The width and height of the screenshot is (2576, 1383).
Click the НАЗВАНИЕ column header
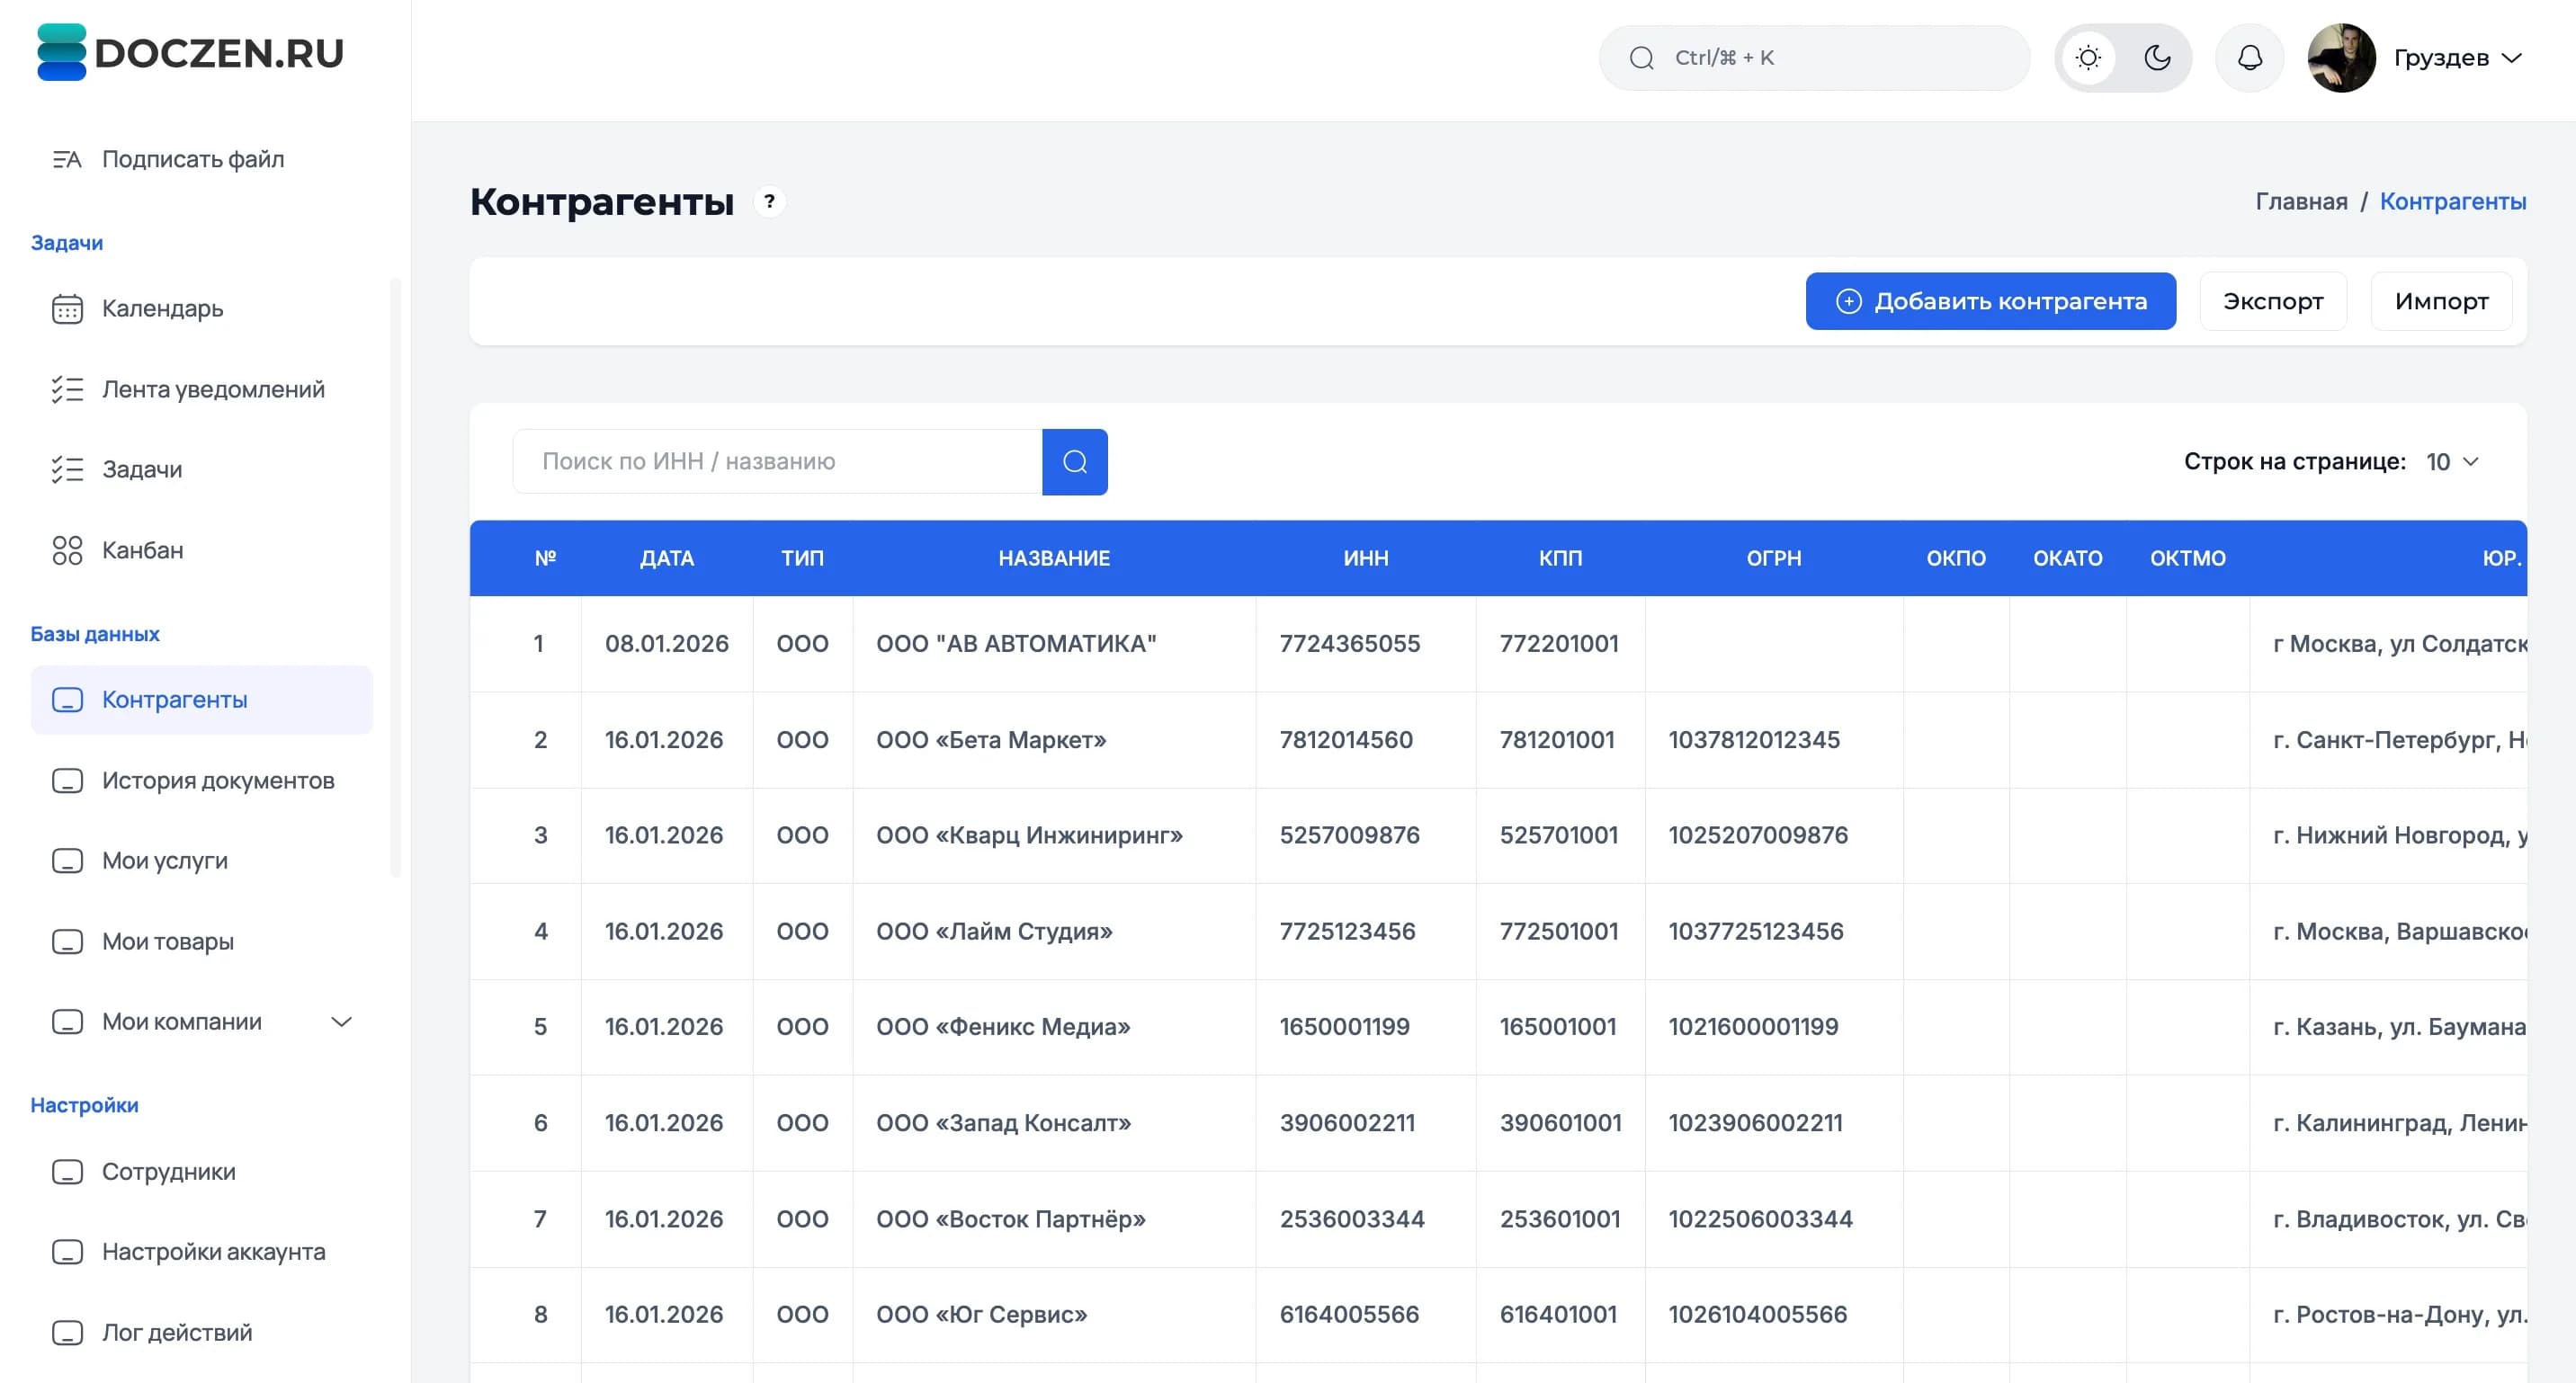[1054, 558]
